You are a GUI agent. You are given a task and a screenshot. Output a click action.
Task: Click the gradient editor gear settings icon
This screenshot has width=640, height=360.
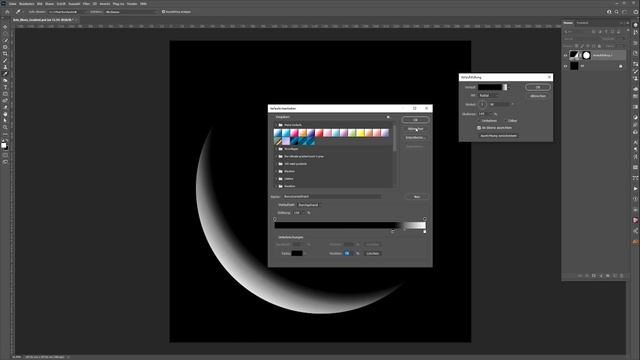click(x=388, y=117)
